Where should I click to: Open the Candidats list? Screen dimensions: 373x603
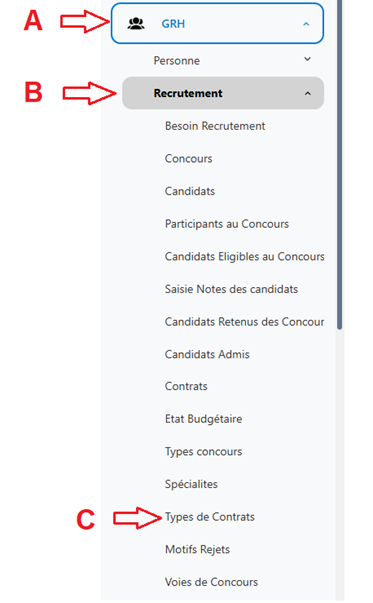[x=190, y=191]
